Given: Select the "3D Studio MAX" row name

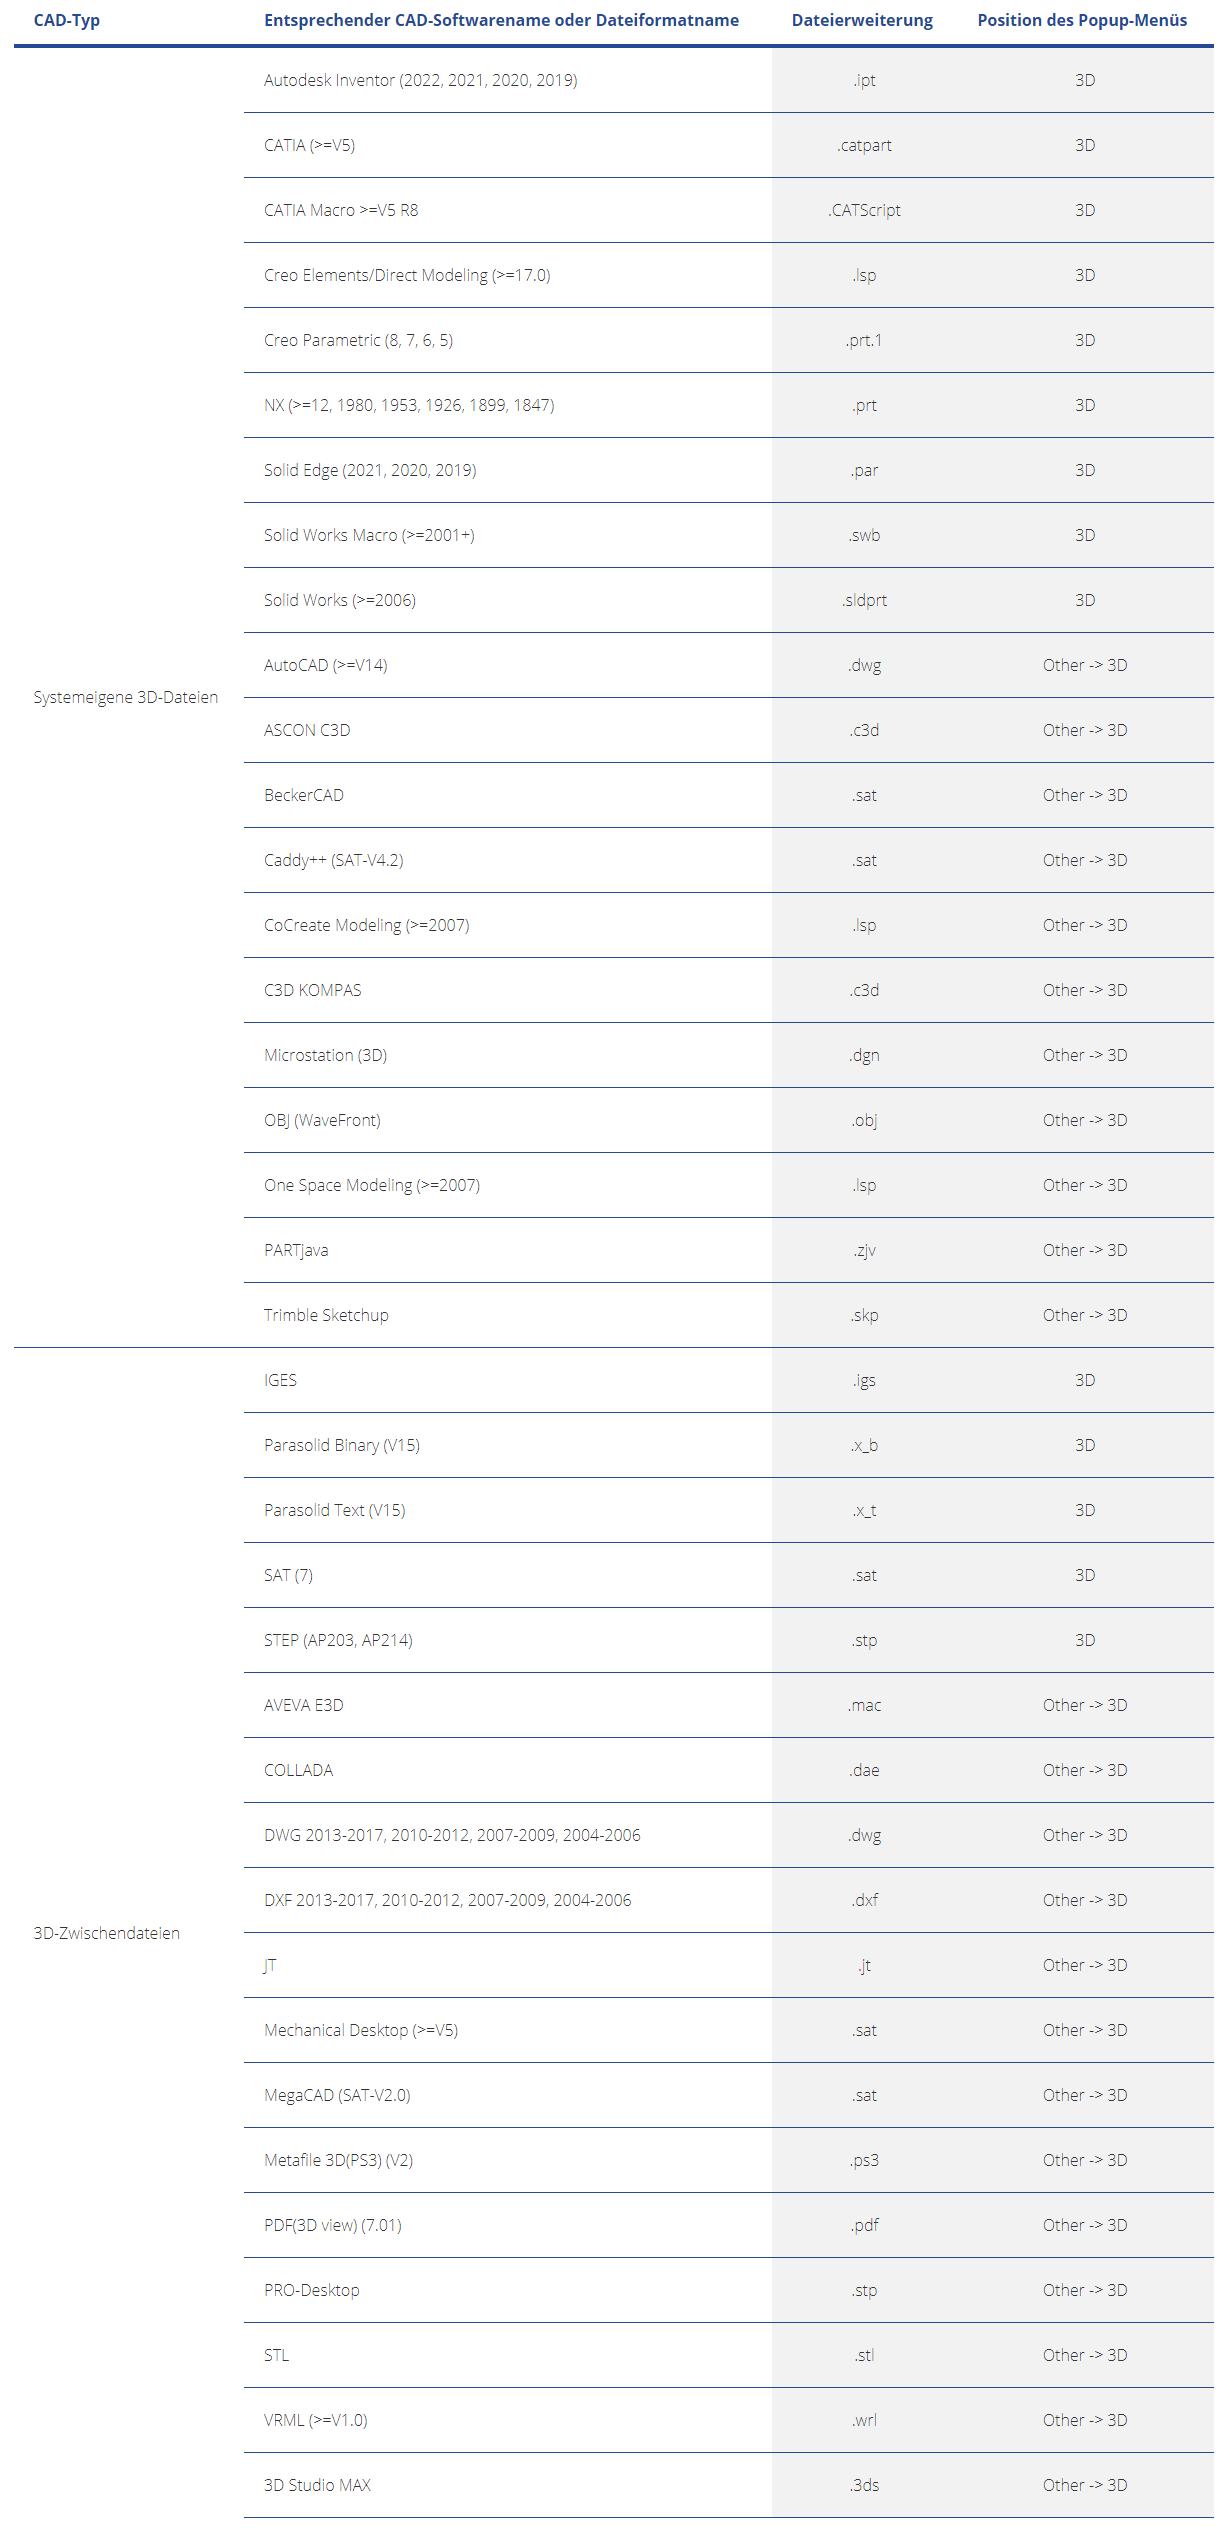Looking at the screenshot, I should 317,2485.
